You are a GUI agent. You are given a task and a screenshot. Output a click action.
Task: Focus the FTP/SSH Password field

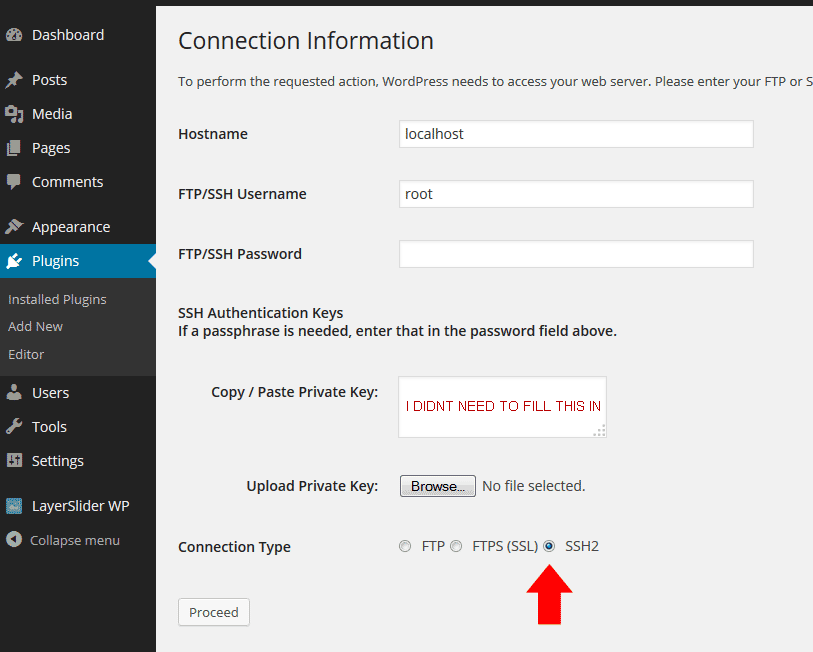click(x=576, y=254)
